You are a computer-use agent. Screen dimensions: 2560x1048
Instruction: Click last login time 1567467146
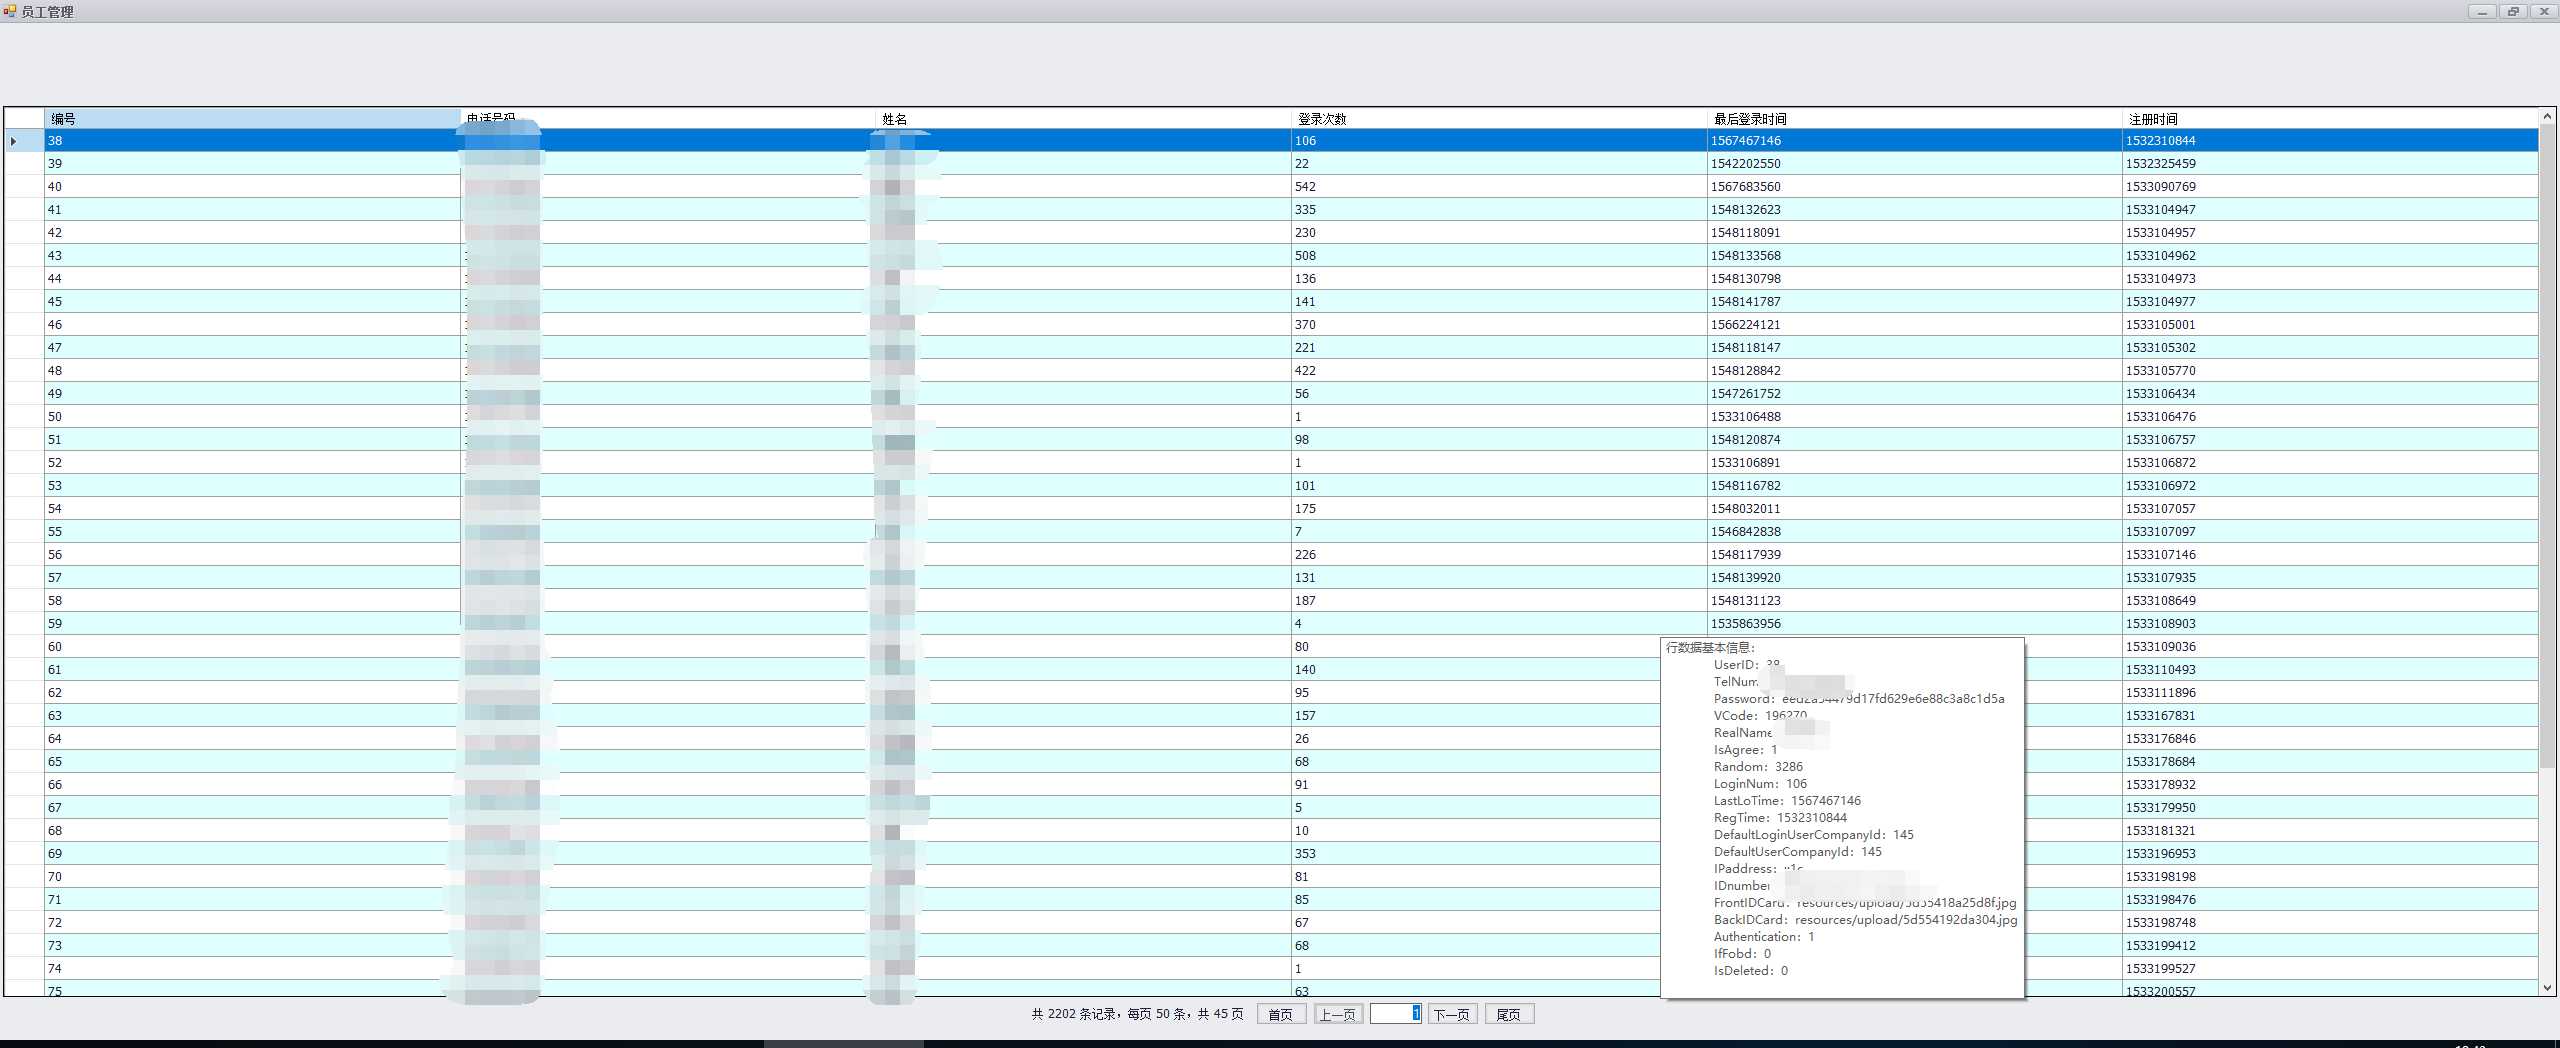click(1914, 140)
